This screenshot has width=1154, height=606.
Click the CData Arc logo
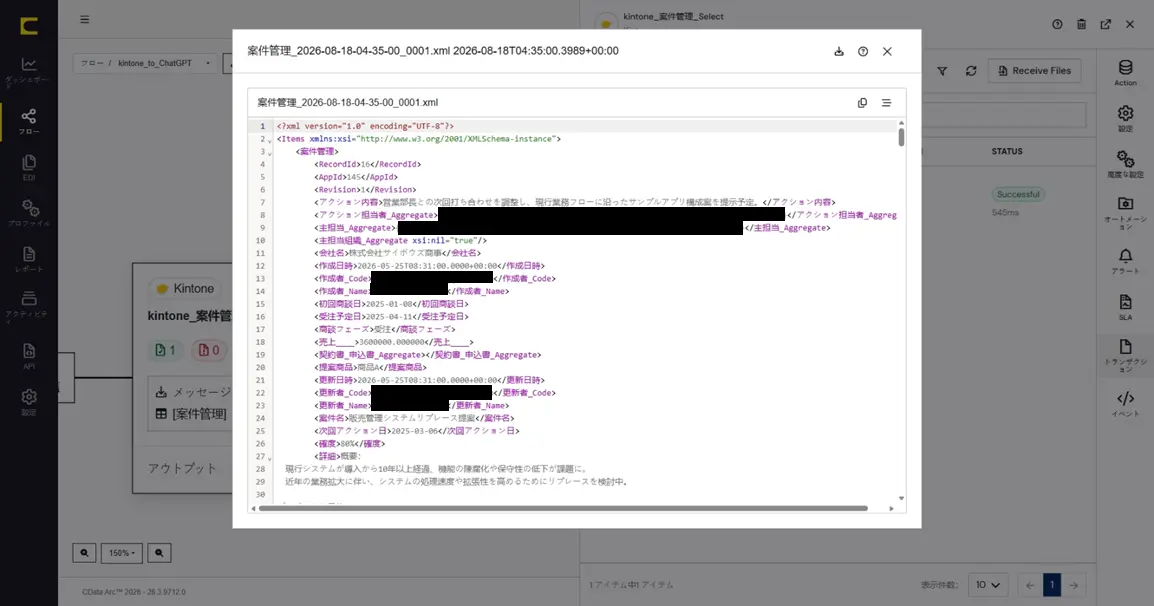point(29,26)
